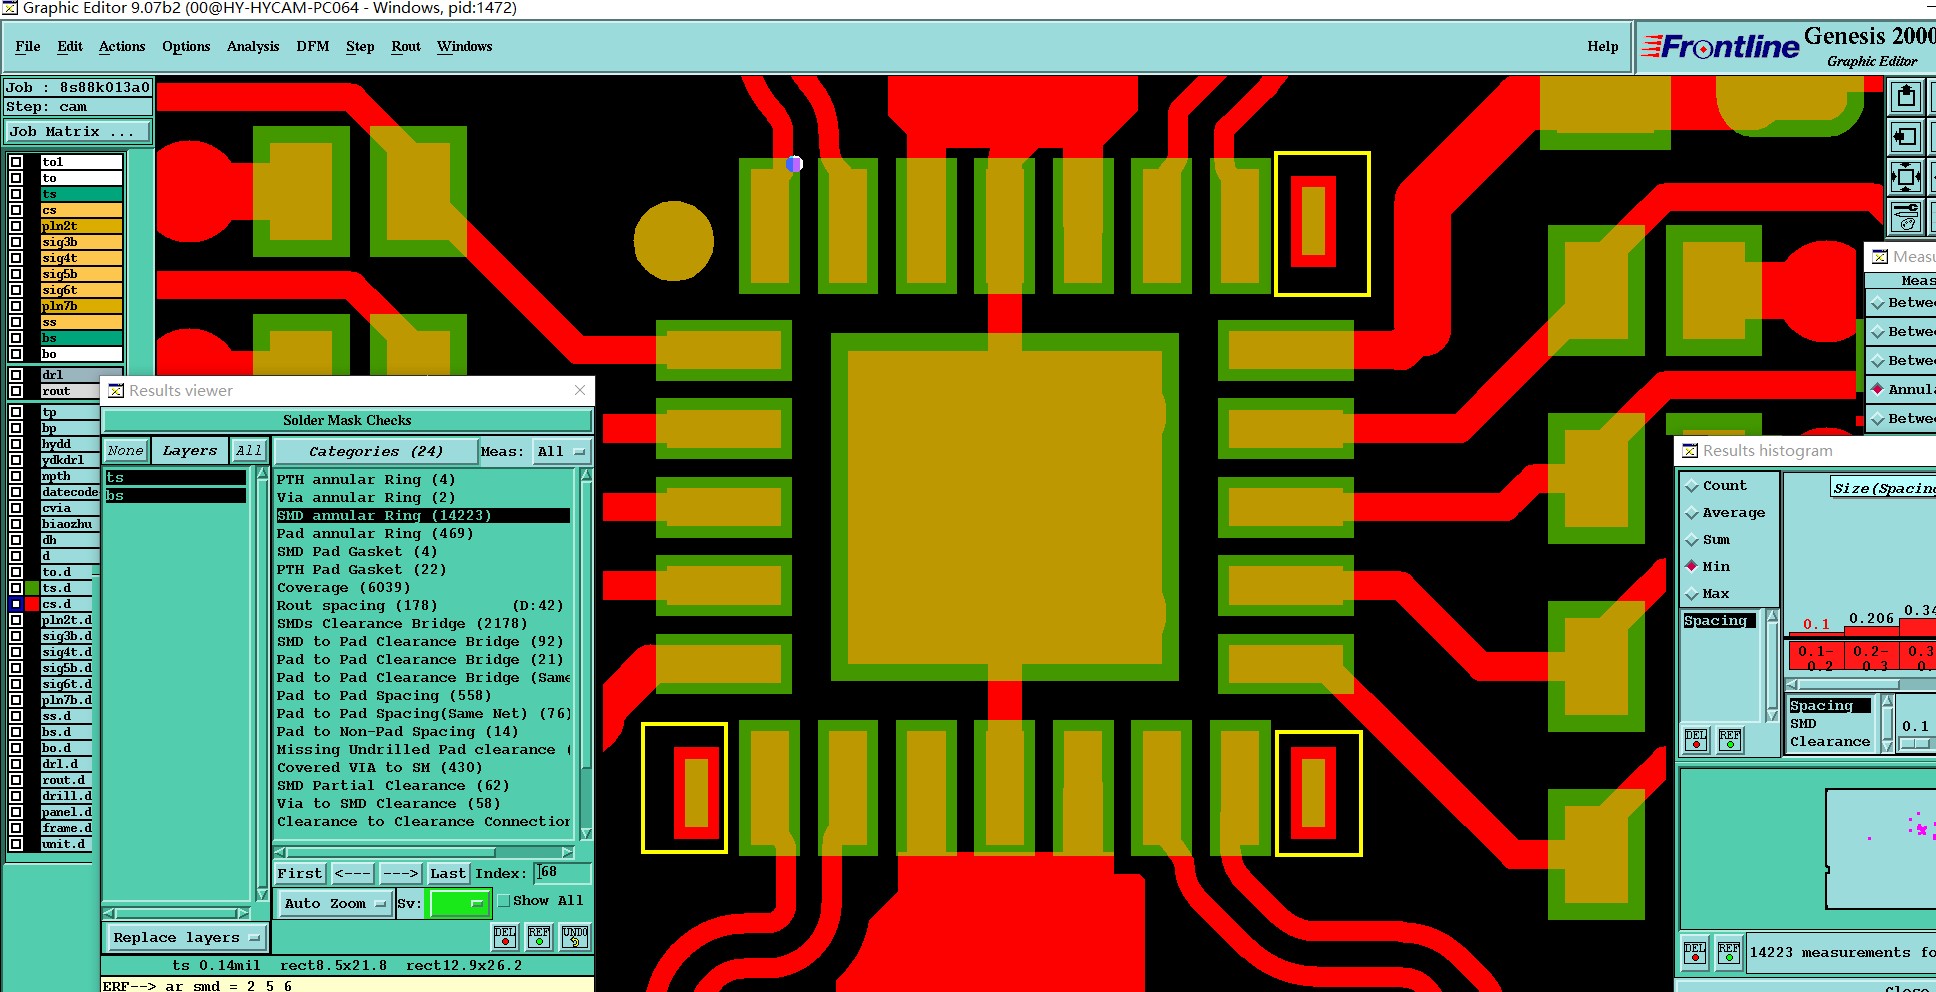Click UNDO icon in Results viewer
This screenshot has height=992, width=1936.
575,936
